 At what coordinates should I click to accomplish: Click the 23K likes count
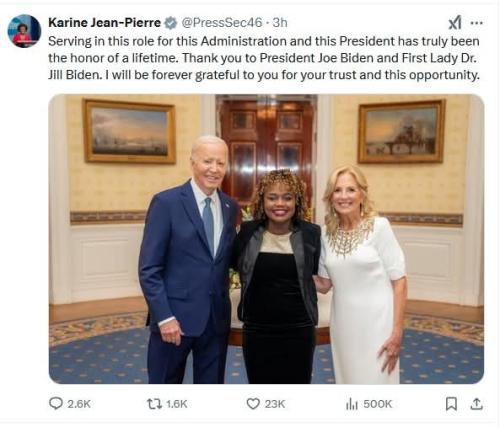[x=275, y=404]
